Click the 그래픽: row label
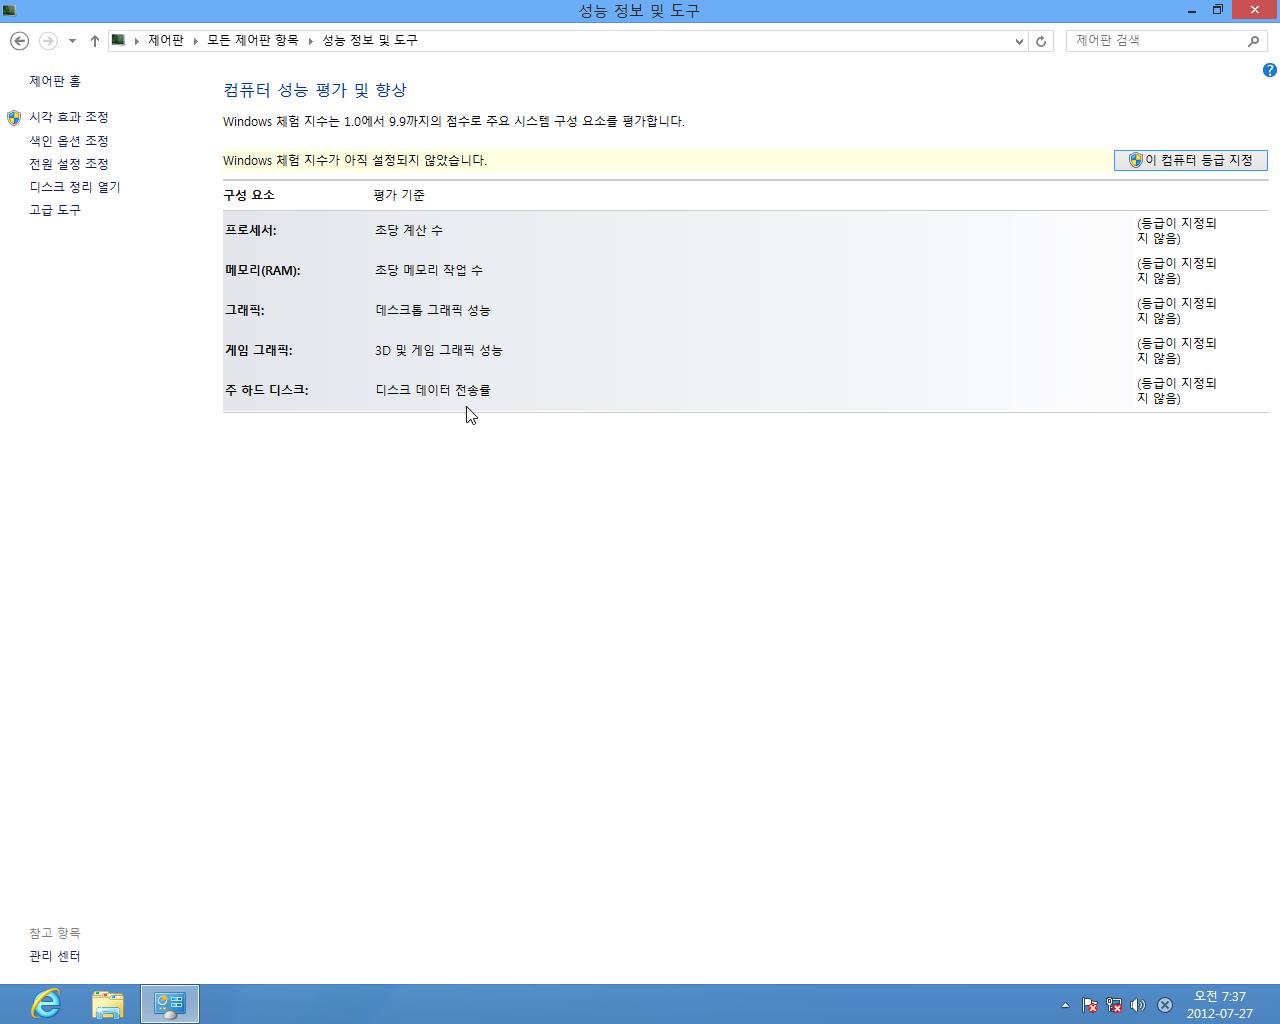This screenshot has height=1024, width=1280. pyautogui.click(x=245, y=310)
